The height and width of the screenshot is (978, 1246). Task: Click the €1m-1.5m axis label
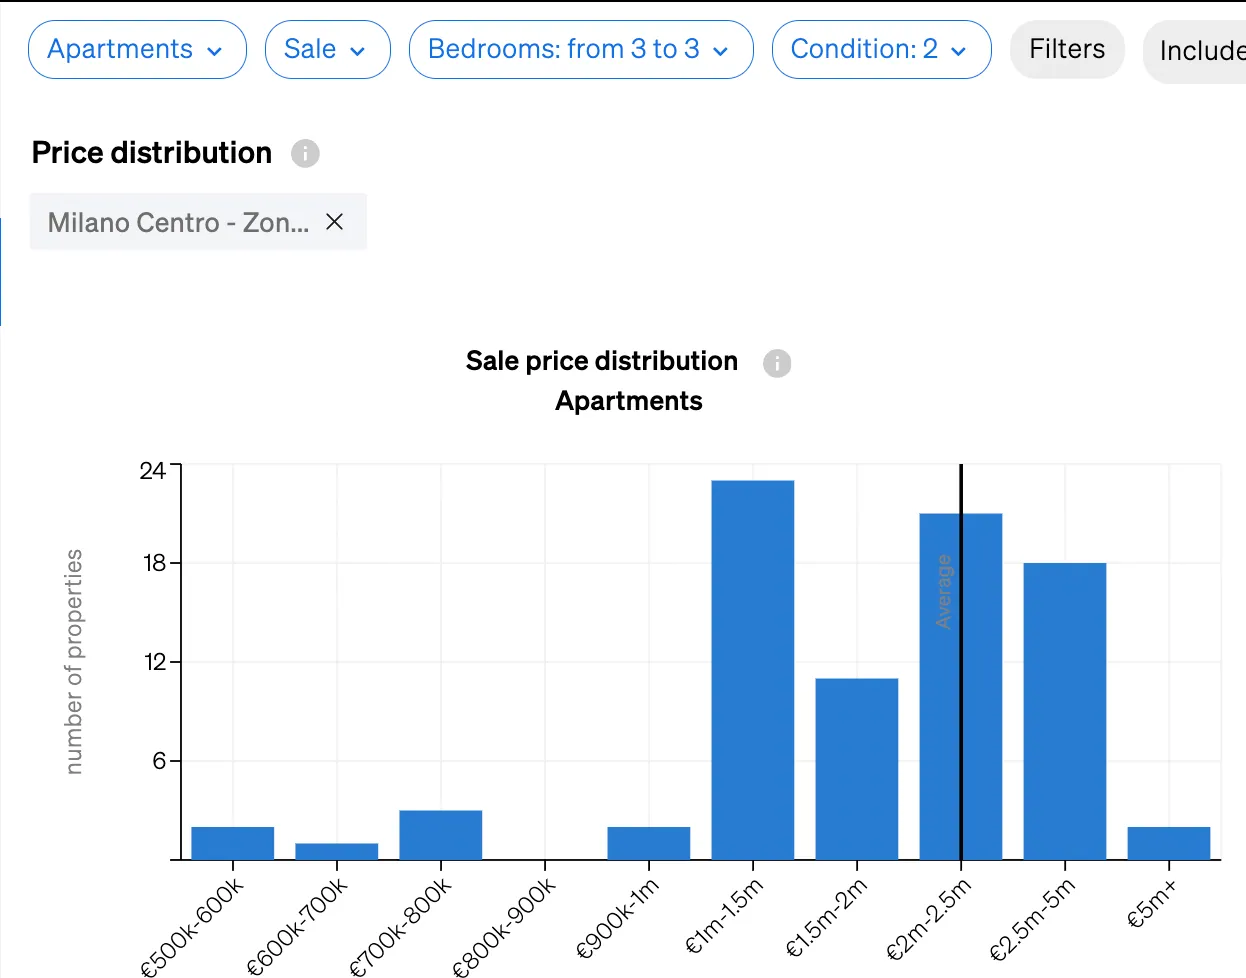(724, 916)
